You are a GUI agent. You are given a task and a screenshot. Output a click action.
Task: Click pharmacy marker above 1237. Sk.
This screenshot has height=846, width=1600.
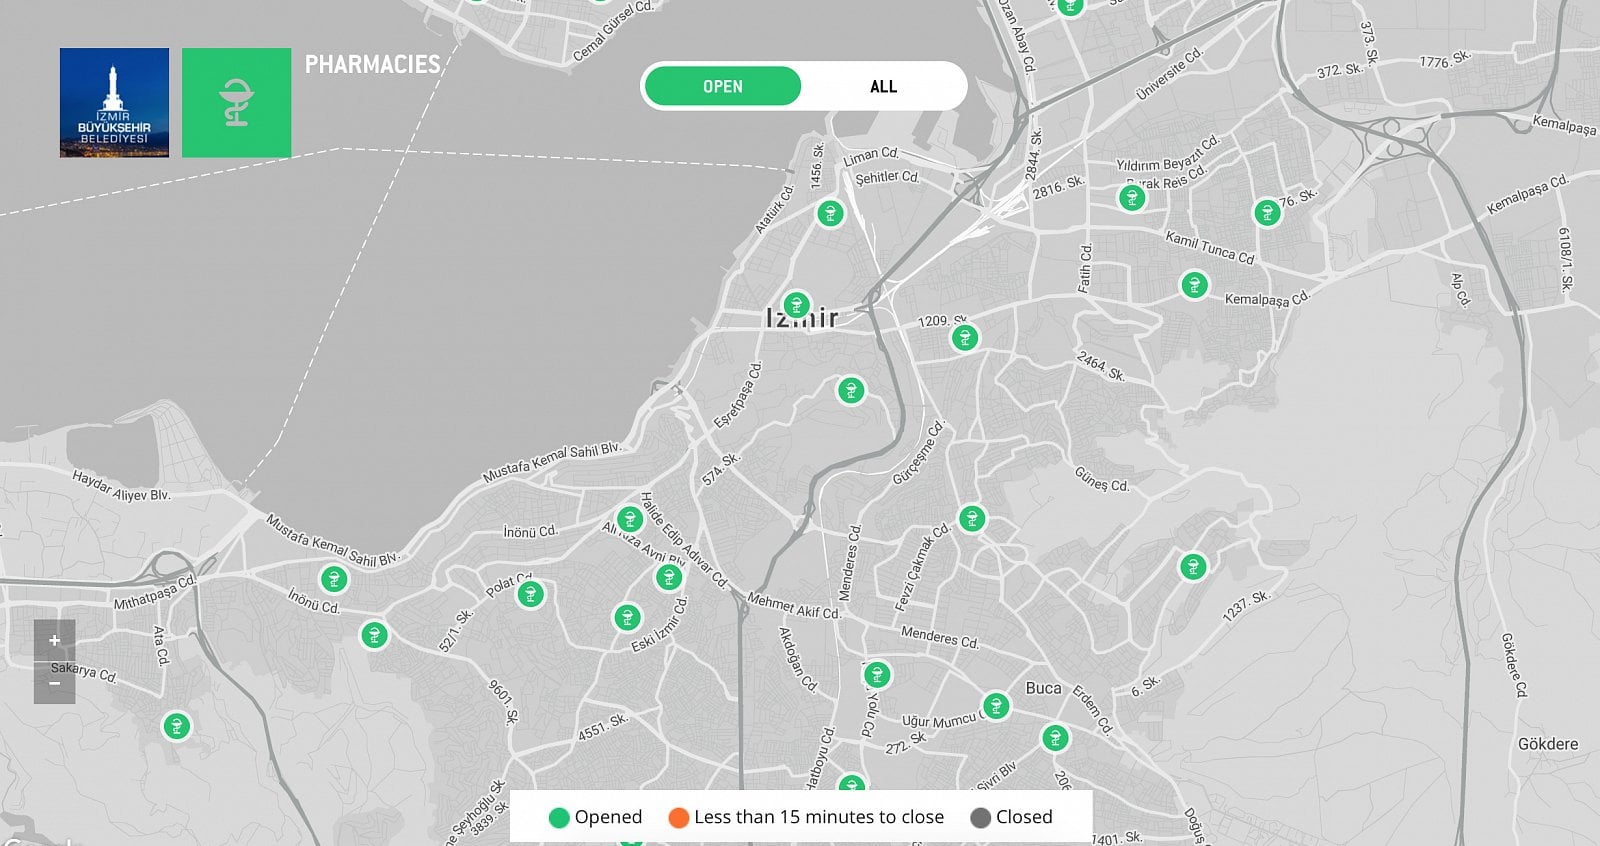(1192, 567)
